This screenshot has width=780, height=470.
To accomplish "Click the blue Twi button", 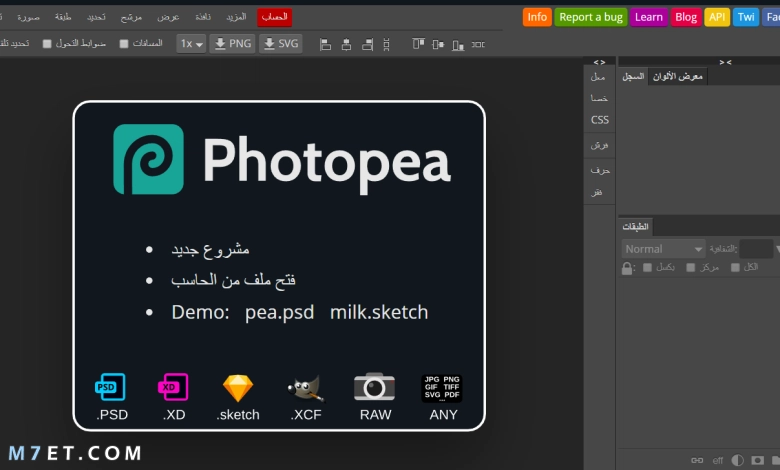I will (x=746, y=17).
